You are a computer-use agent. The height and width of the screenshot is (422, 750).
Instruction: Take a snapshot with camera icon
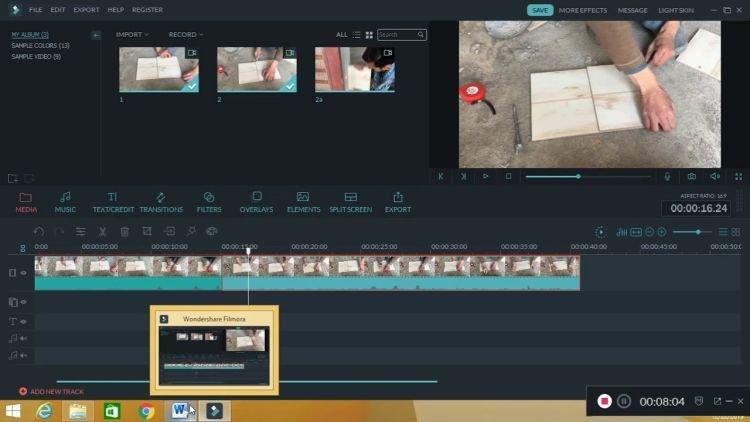click(x=692, y=177)
